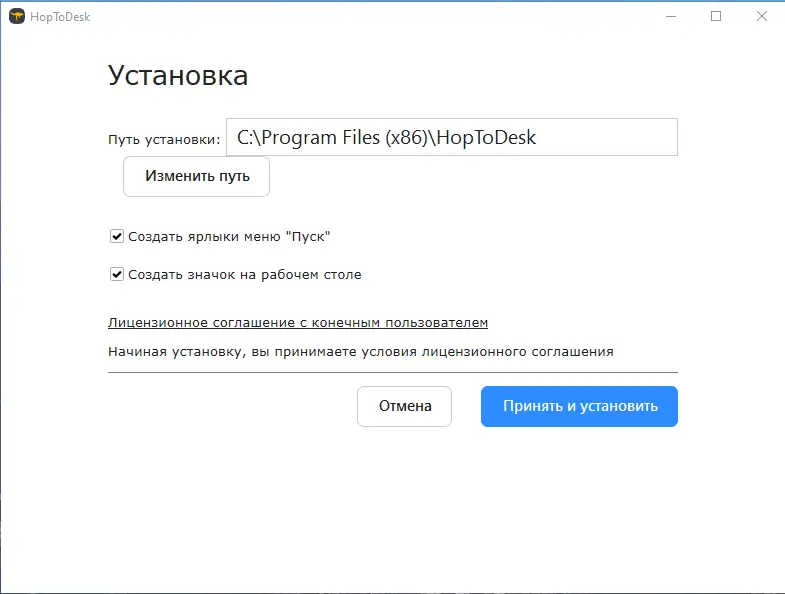Click the 'Установка' heading

coord(178,76)
